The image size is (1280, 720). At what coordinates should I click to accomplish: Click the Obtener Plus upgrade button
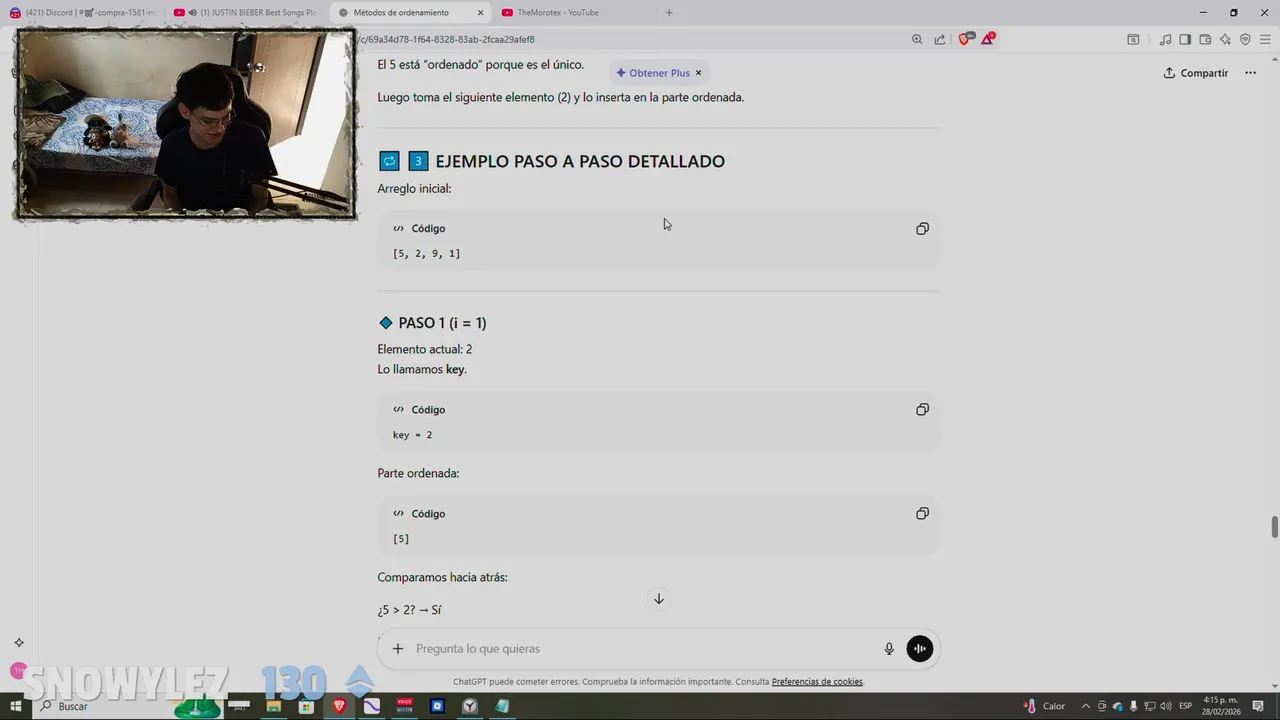(653, 73)
